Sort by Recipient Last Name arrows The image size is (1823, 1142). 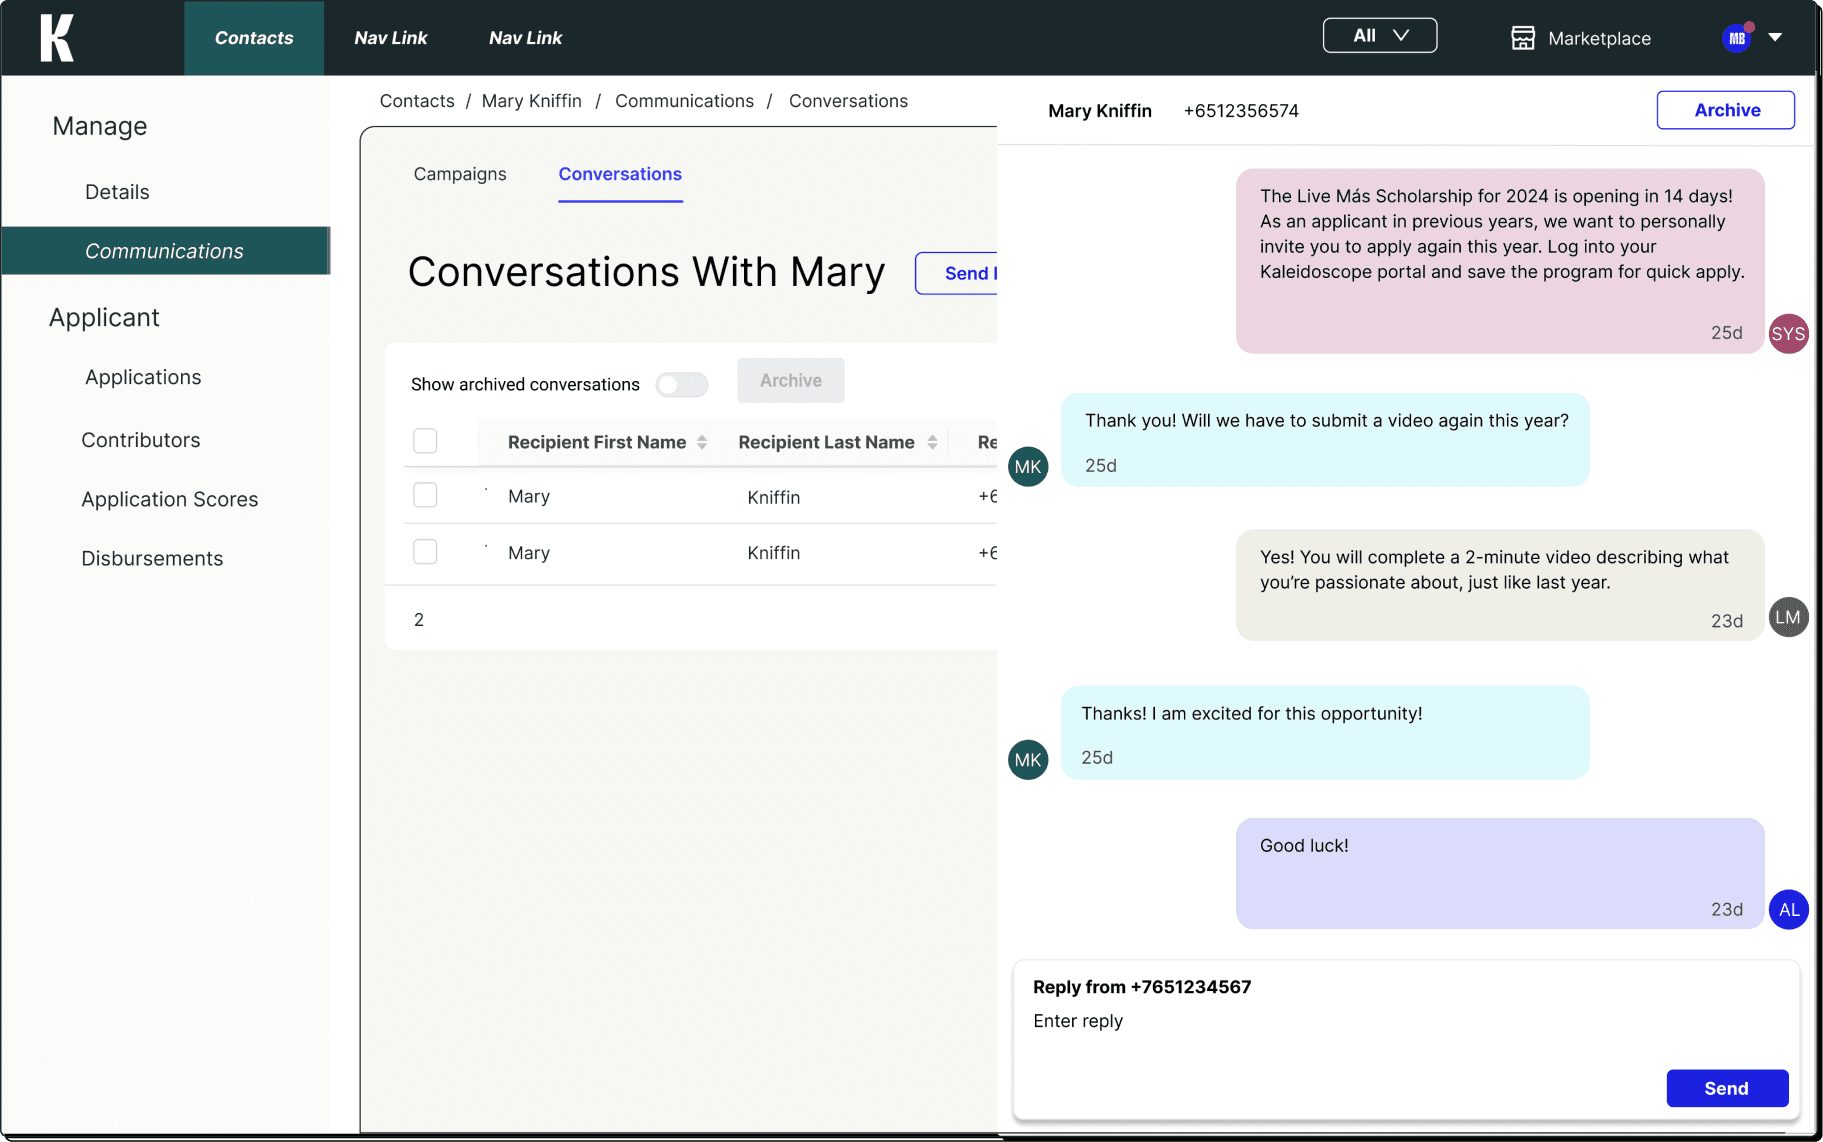(x=932, y=442)
